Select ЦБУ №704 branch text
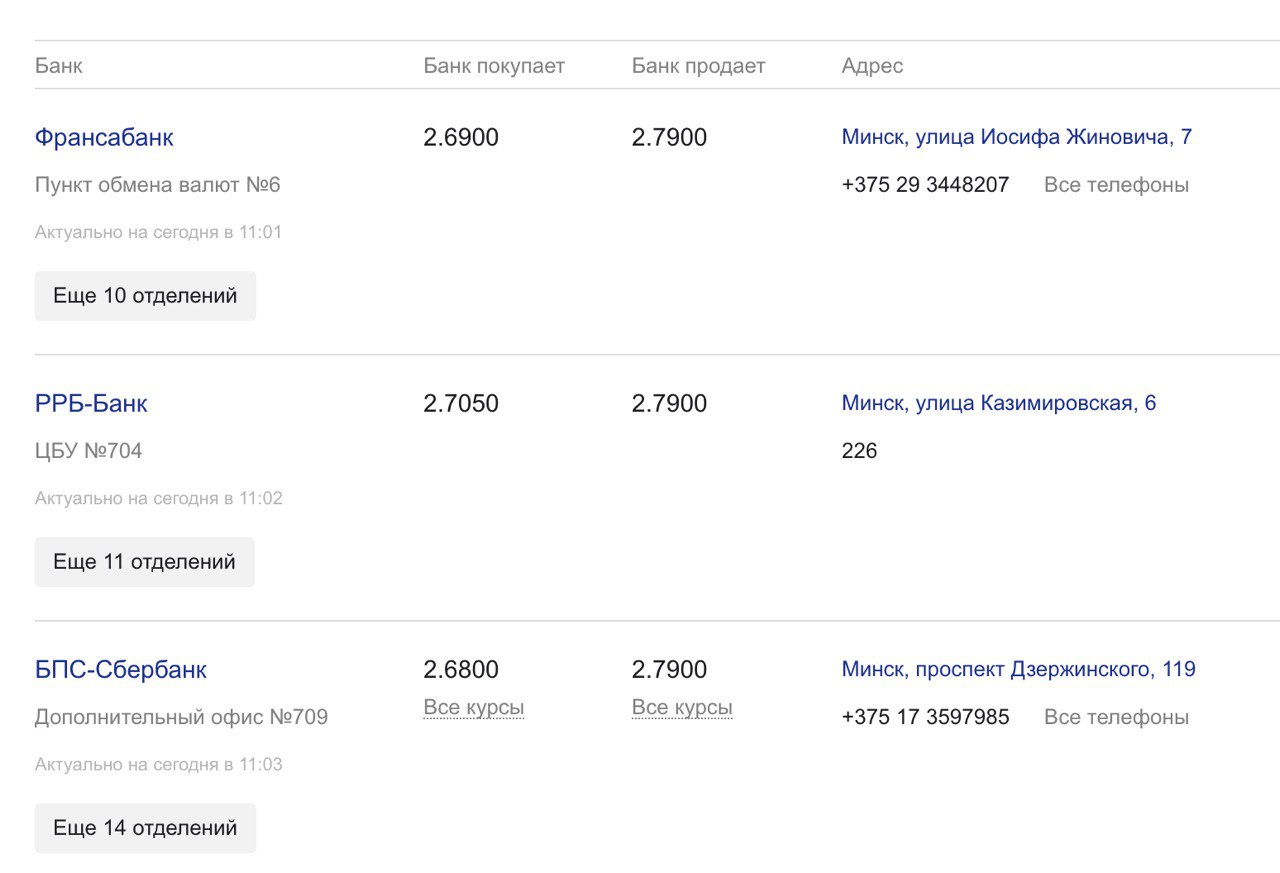This screenshot has width=1280, height=873. 88,451
